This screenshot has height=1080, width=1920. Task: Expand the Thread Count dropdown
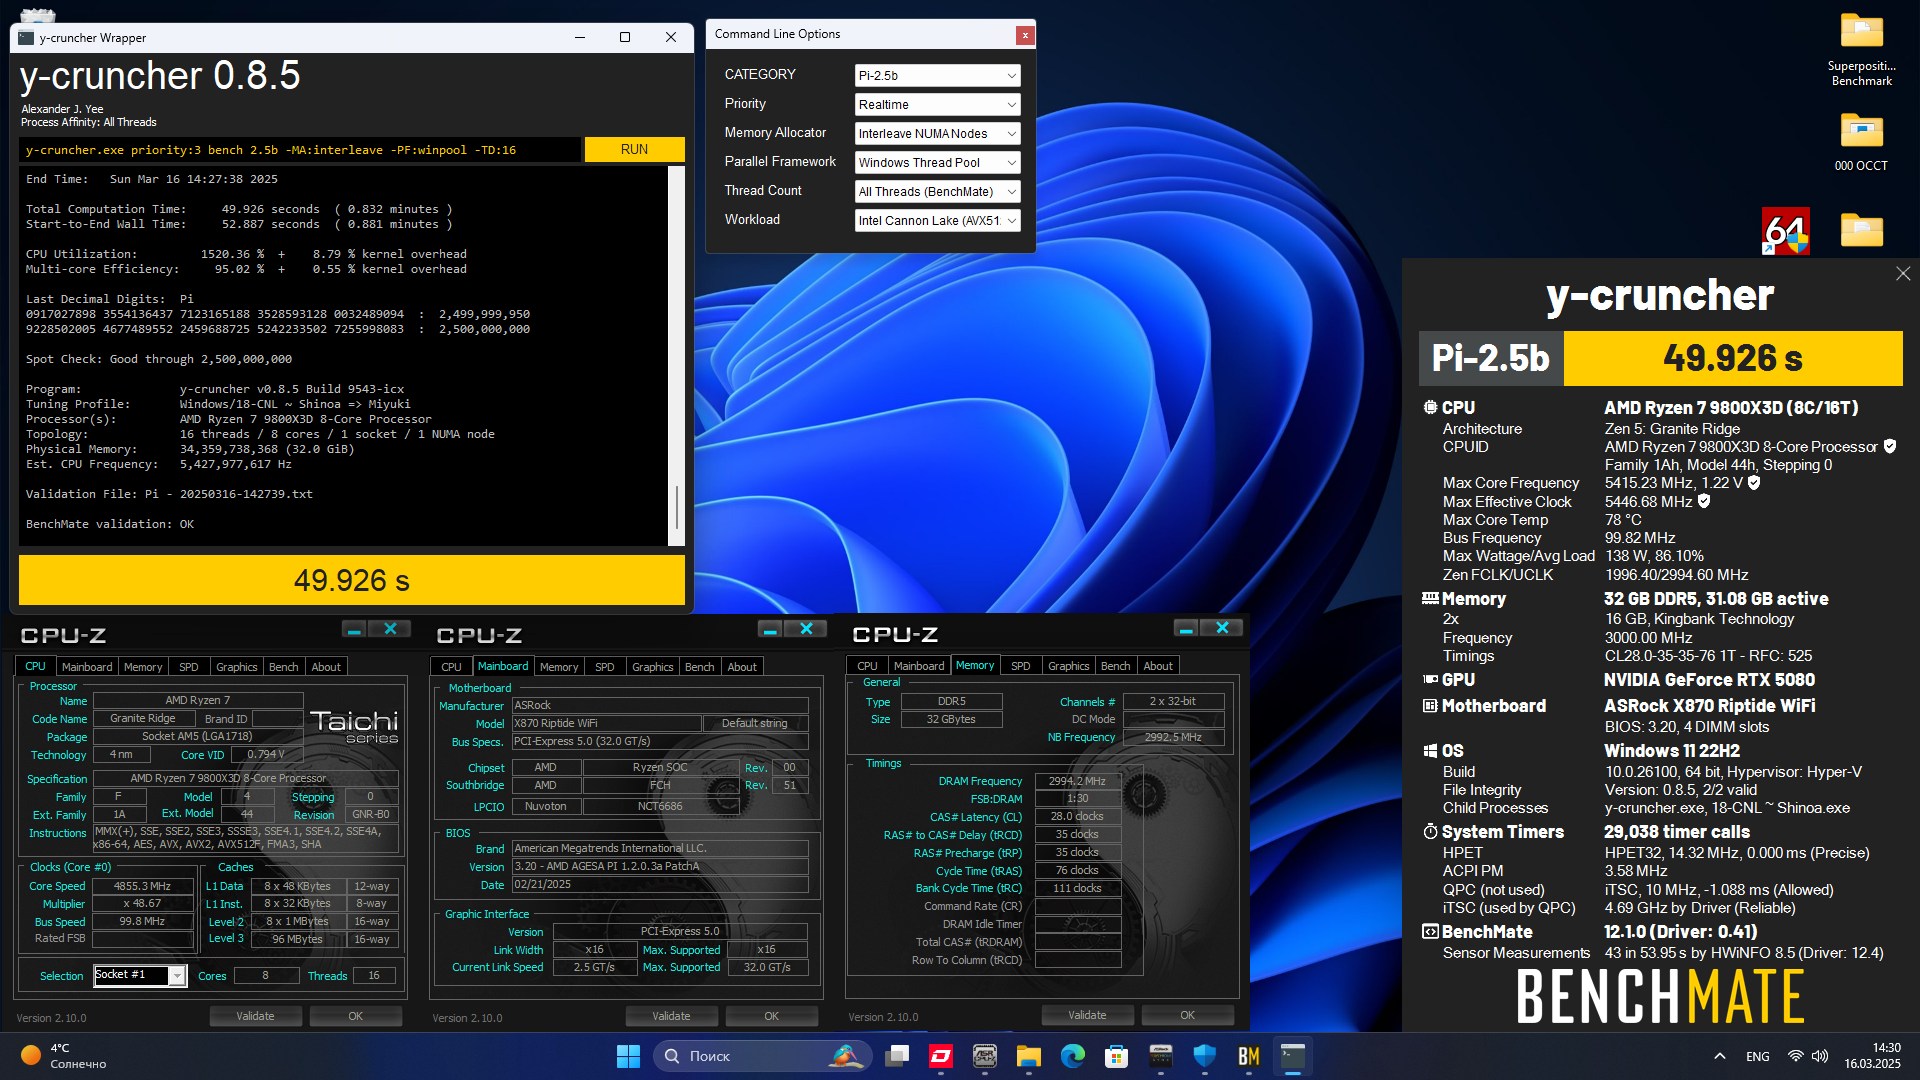coord(937,191)
